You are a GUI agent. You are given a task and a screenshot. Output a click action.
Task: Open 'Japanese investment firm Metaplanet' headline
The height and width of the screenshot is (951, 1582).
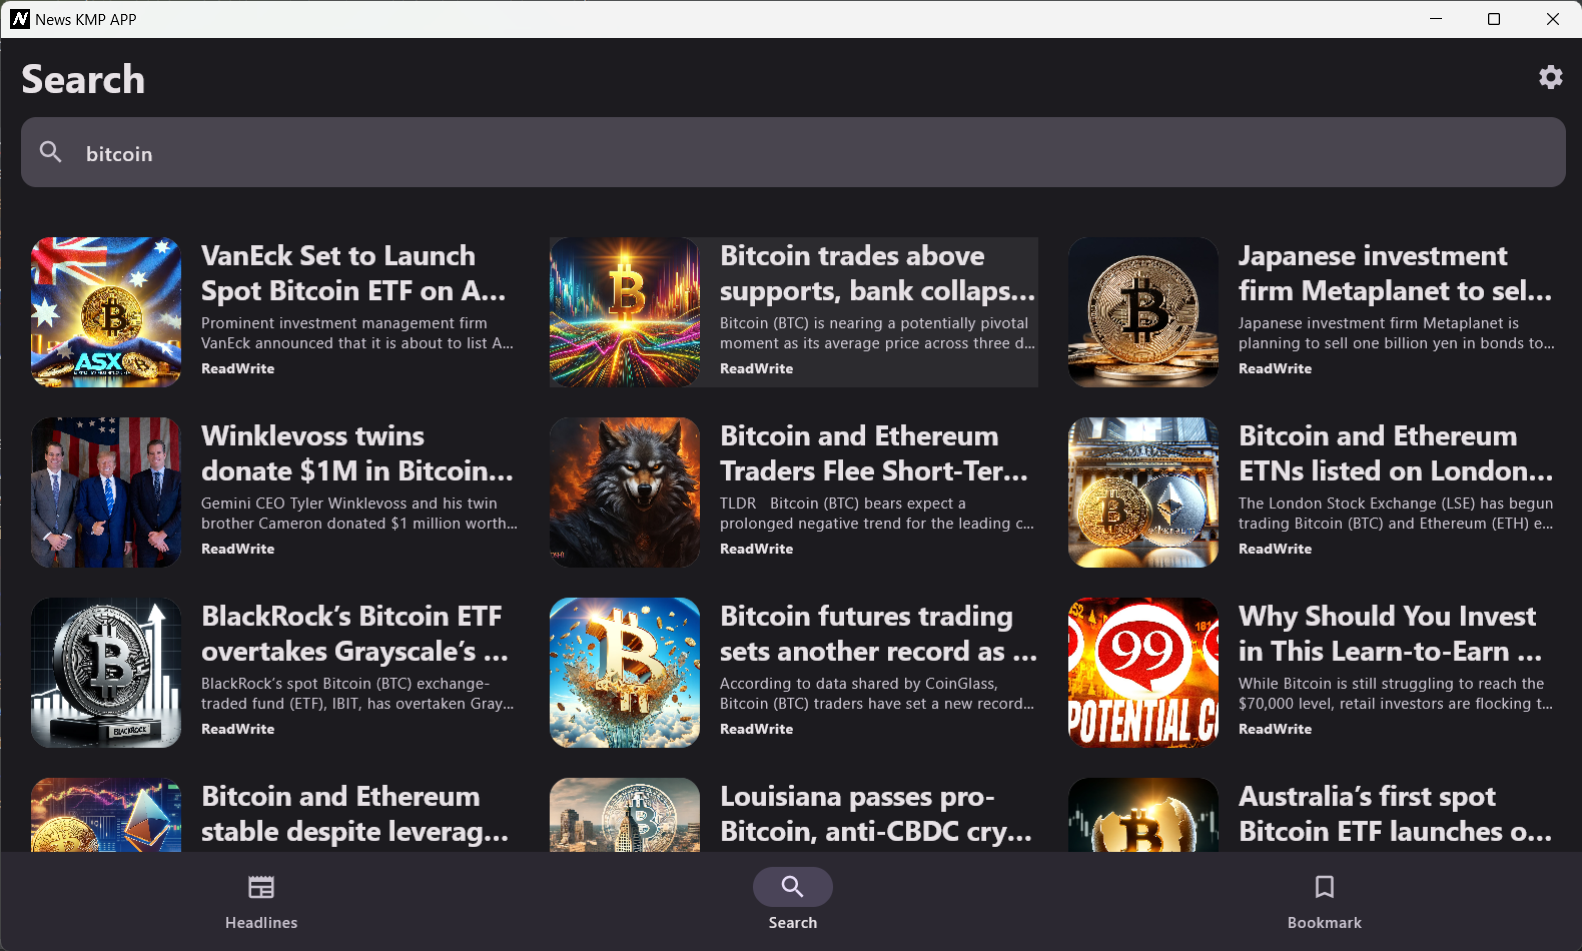click(x=1395, y=273)
